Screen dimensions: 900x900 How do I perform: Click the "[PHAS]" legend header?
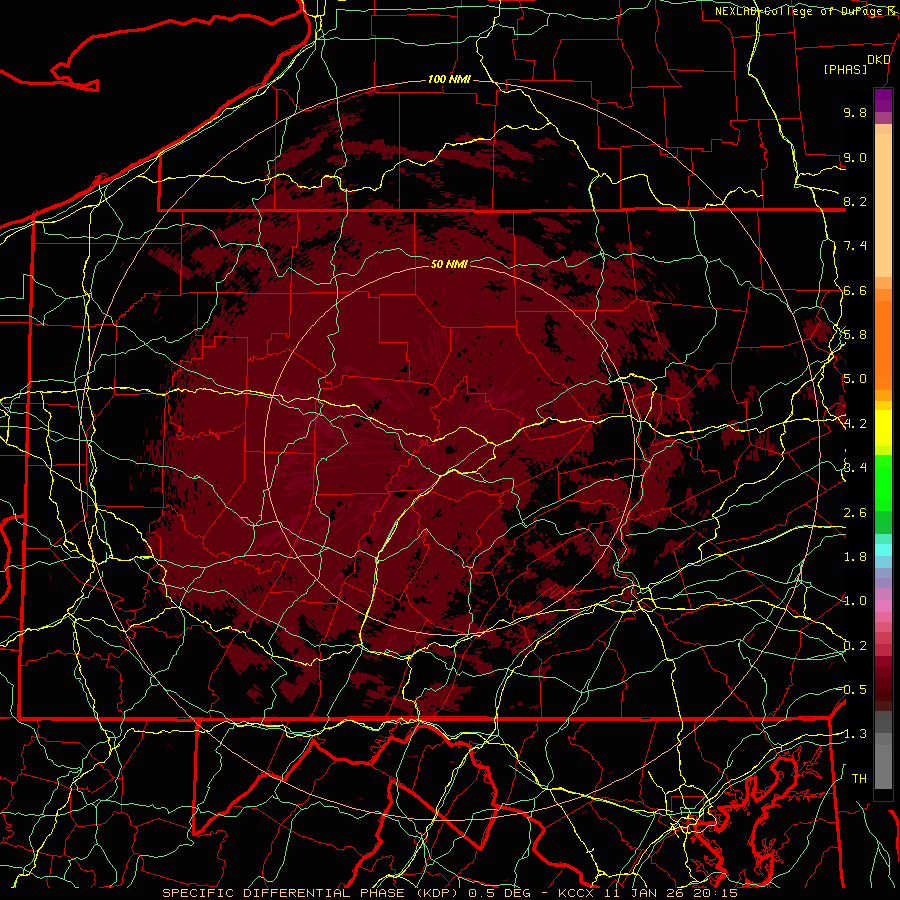click(845, 69)
